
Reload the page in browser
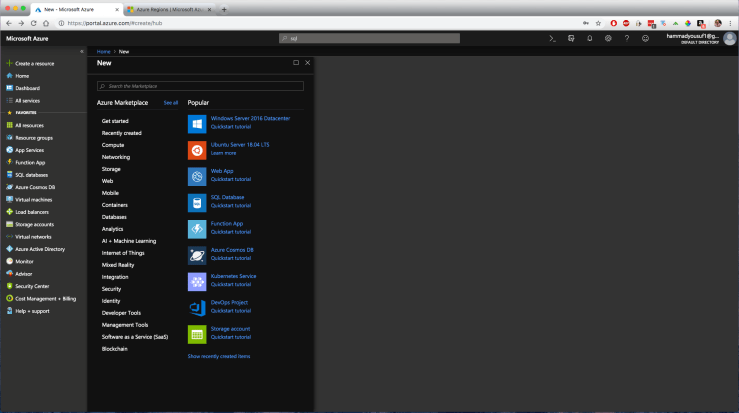tap(33, 23)
